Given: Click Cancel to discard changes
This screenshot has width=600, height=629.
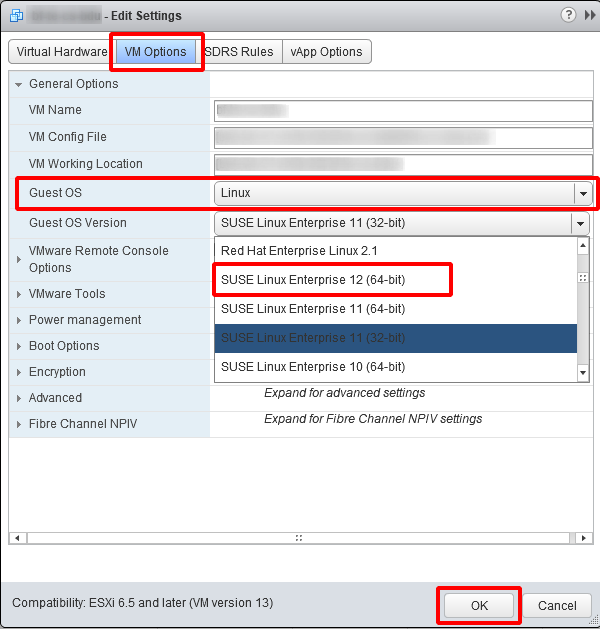Looking at the screenshot, I should pyautogui.click(x=557, y=605).
